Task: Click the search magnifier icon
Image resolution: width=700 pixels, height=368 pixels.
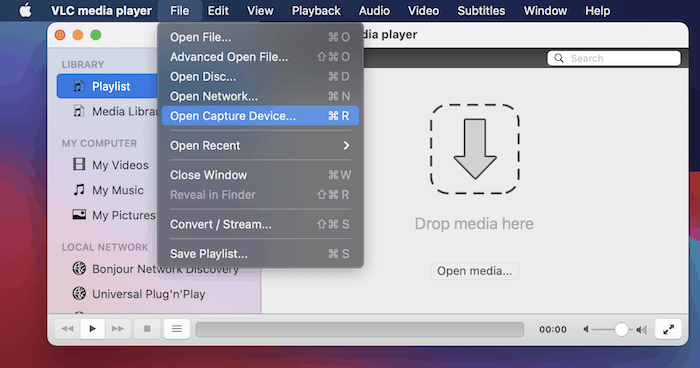Action: pos(558,58)
